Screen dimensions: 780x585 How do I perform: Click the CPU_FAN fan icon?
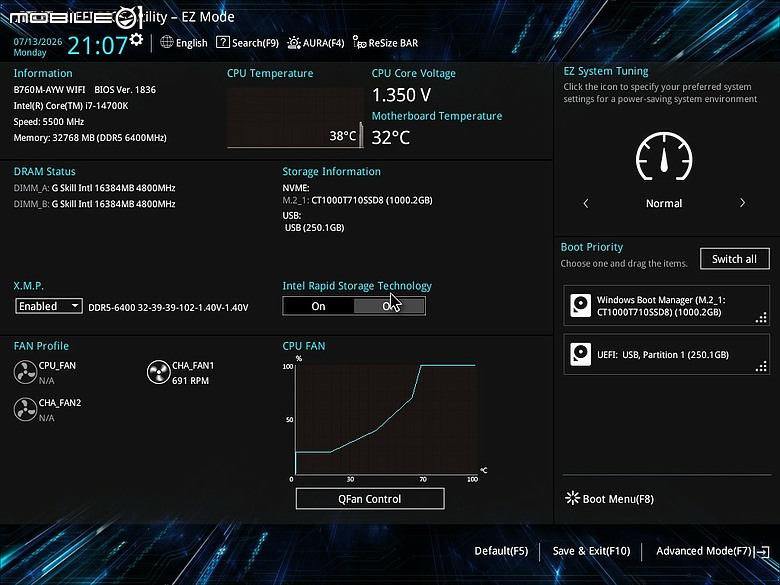point(25,372)
